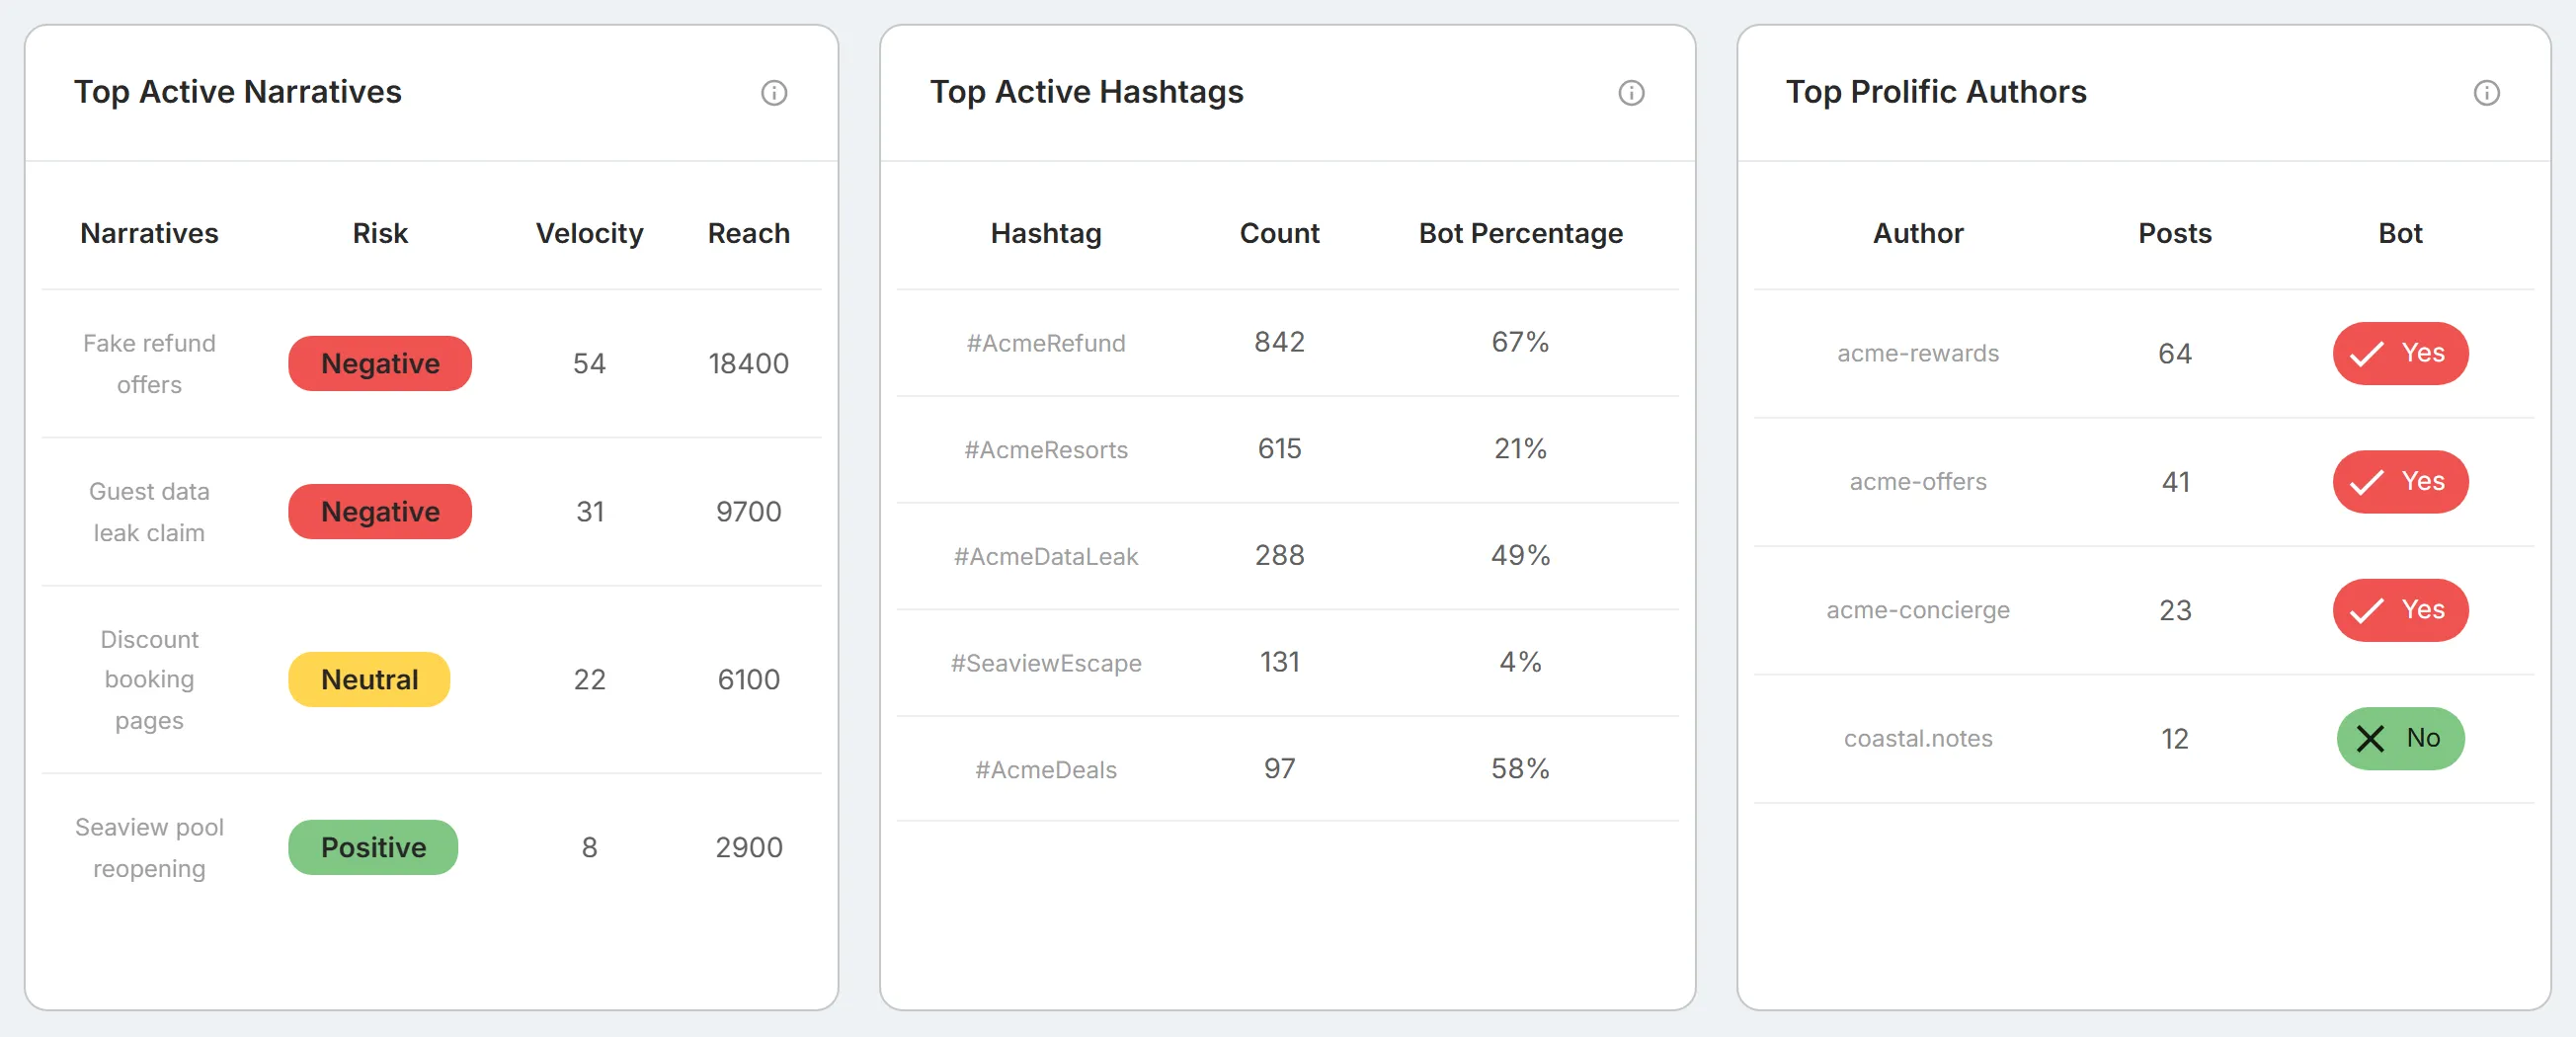Open the Guest data leak claim narrative
Viewport: 2576px width, 1037px height.
pyautogui.click(x=149, y=512)
